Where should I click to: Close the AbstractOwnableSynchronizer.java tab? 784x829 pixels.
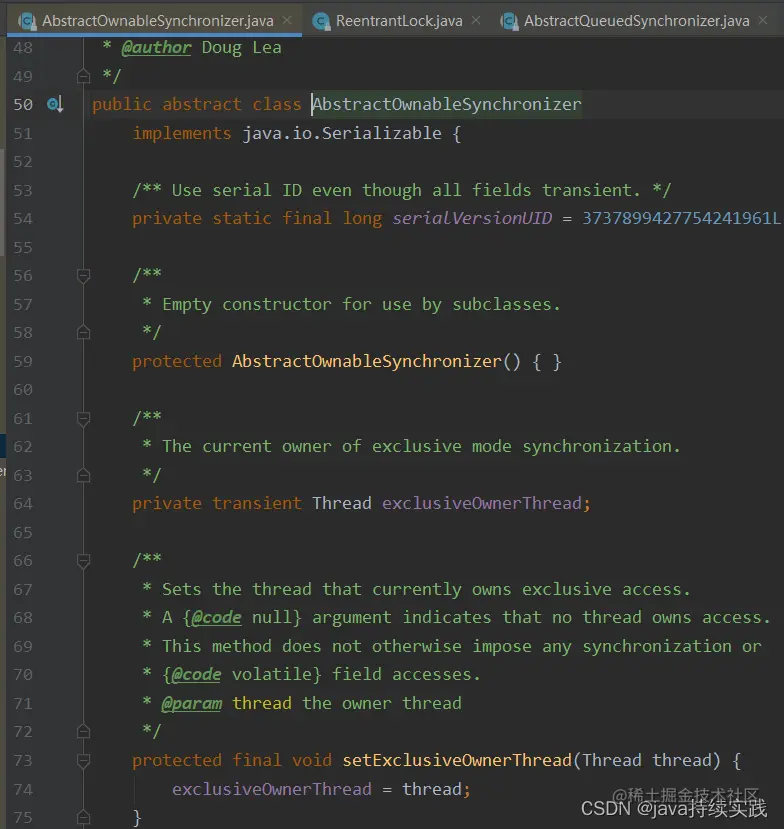pos(287,20)
